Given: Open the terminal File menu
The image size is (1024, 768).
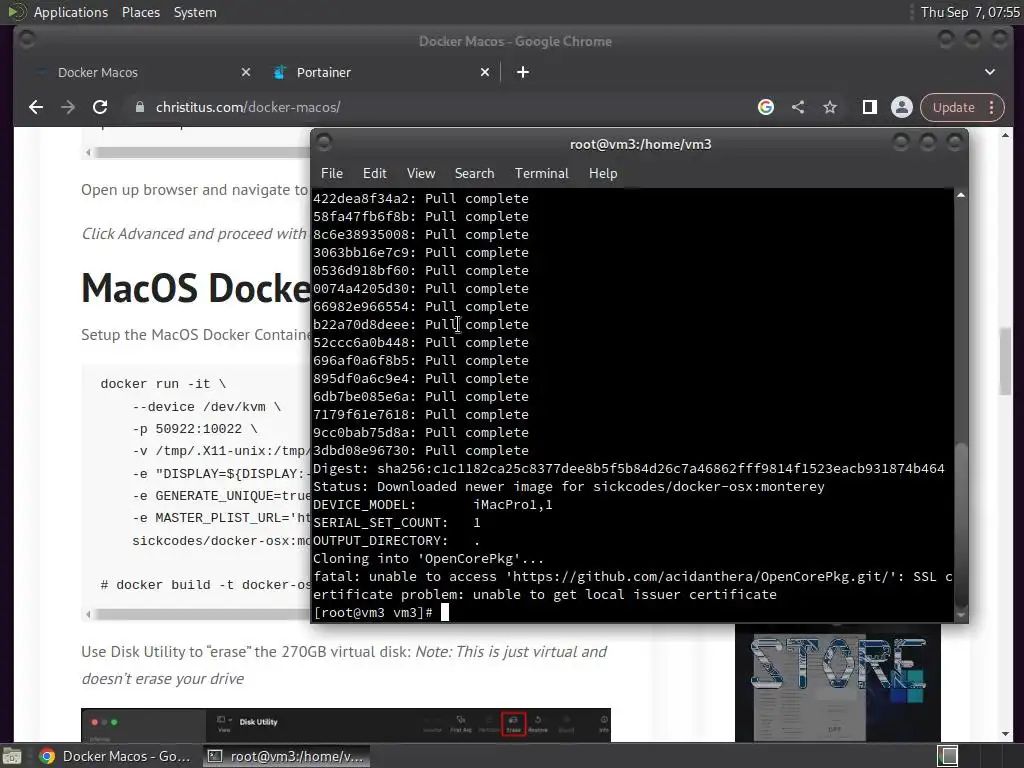Looking at the screenshot, I should pos(332,173).
